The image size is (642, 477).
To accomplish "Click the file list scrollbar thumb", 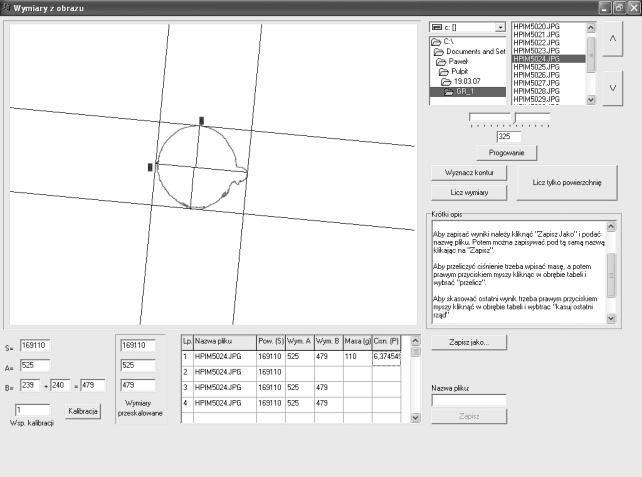I will 591,54.
